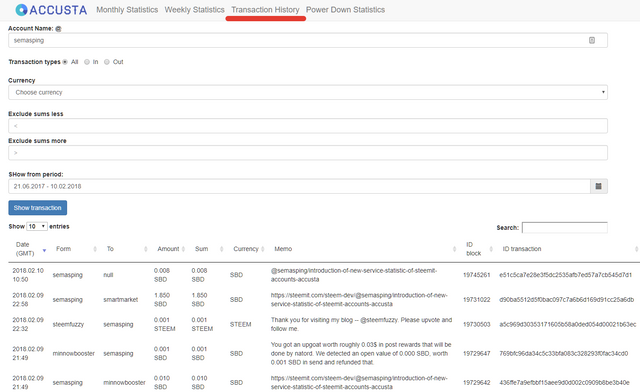Viewport: 640px width, 392px height.
Task: Sort the table by ID transaction column
Action: click(x=636, y=249)
